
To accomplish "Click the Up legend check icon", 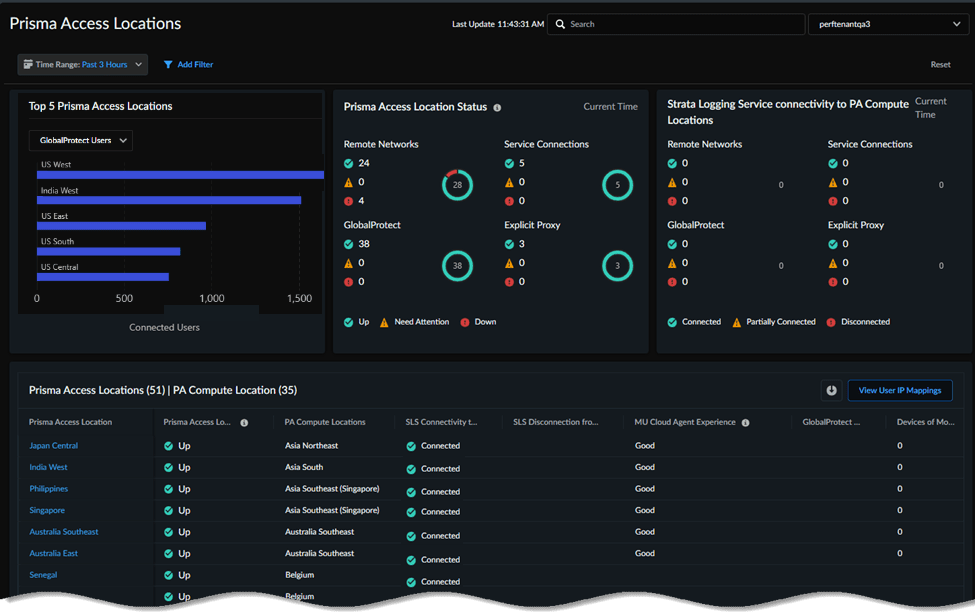I will point(348,322).
